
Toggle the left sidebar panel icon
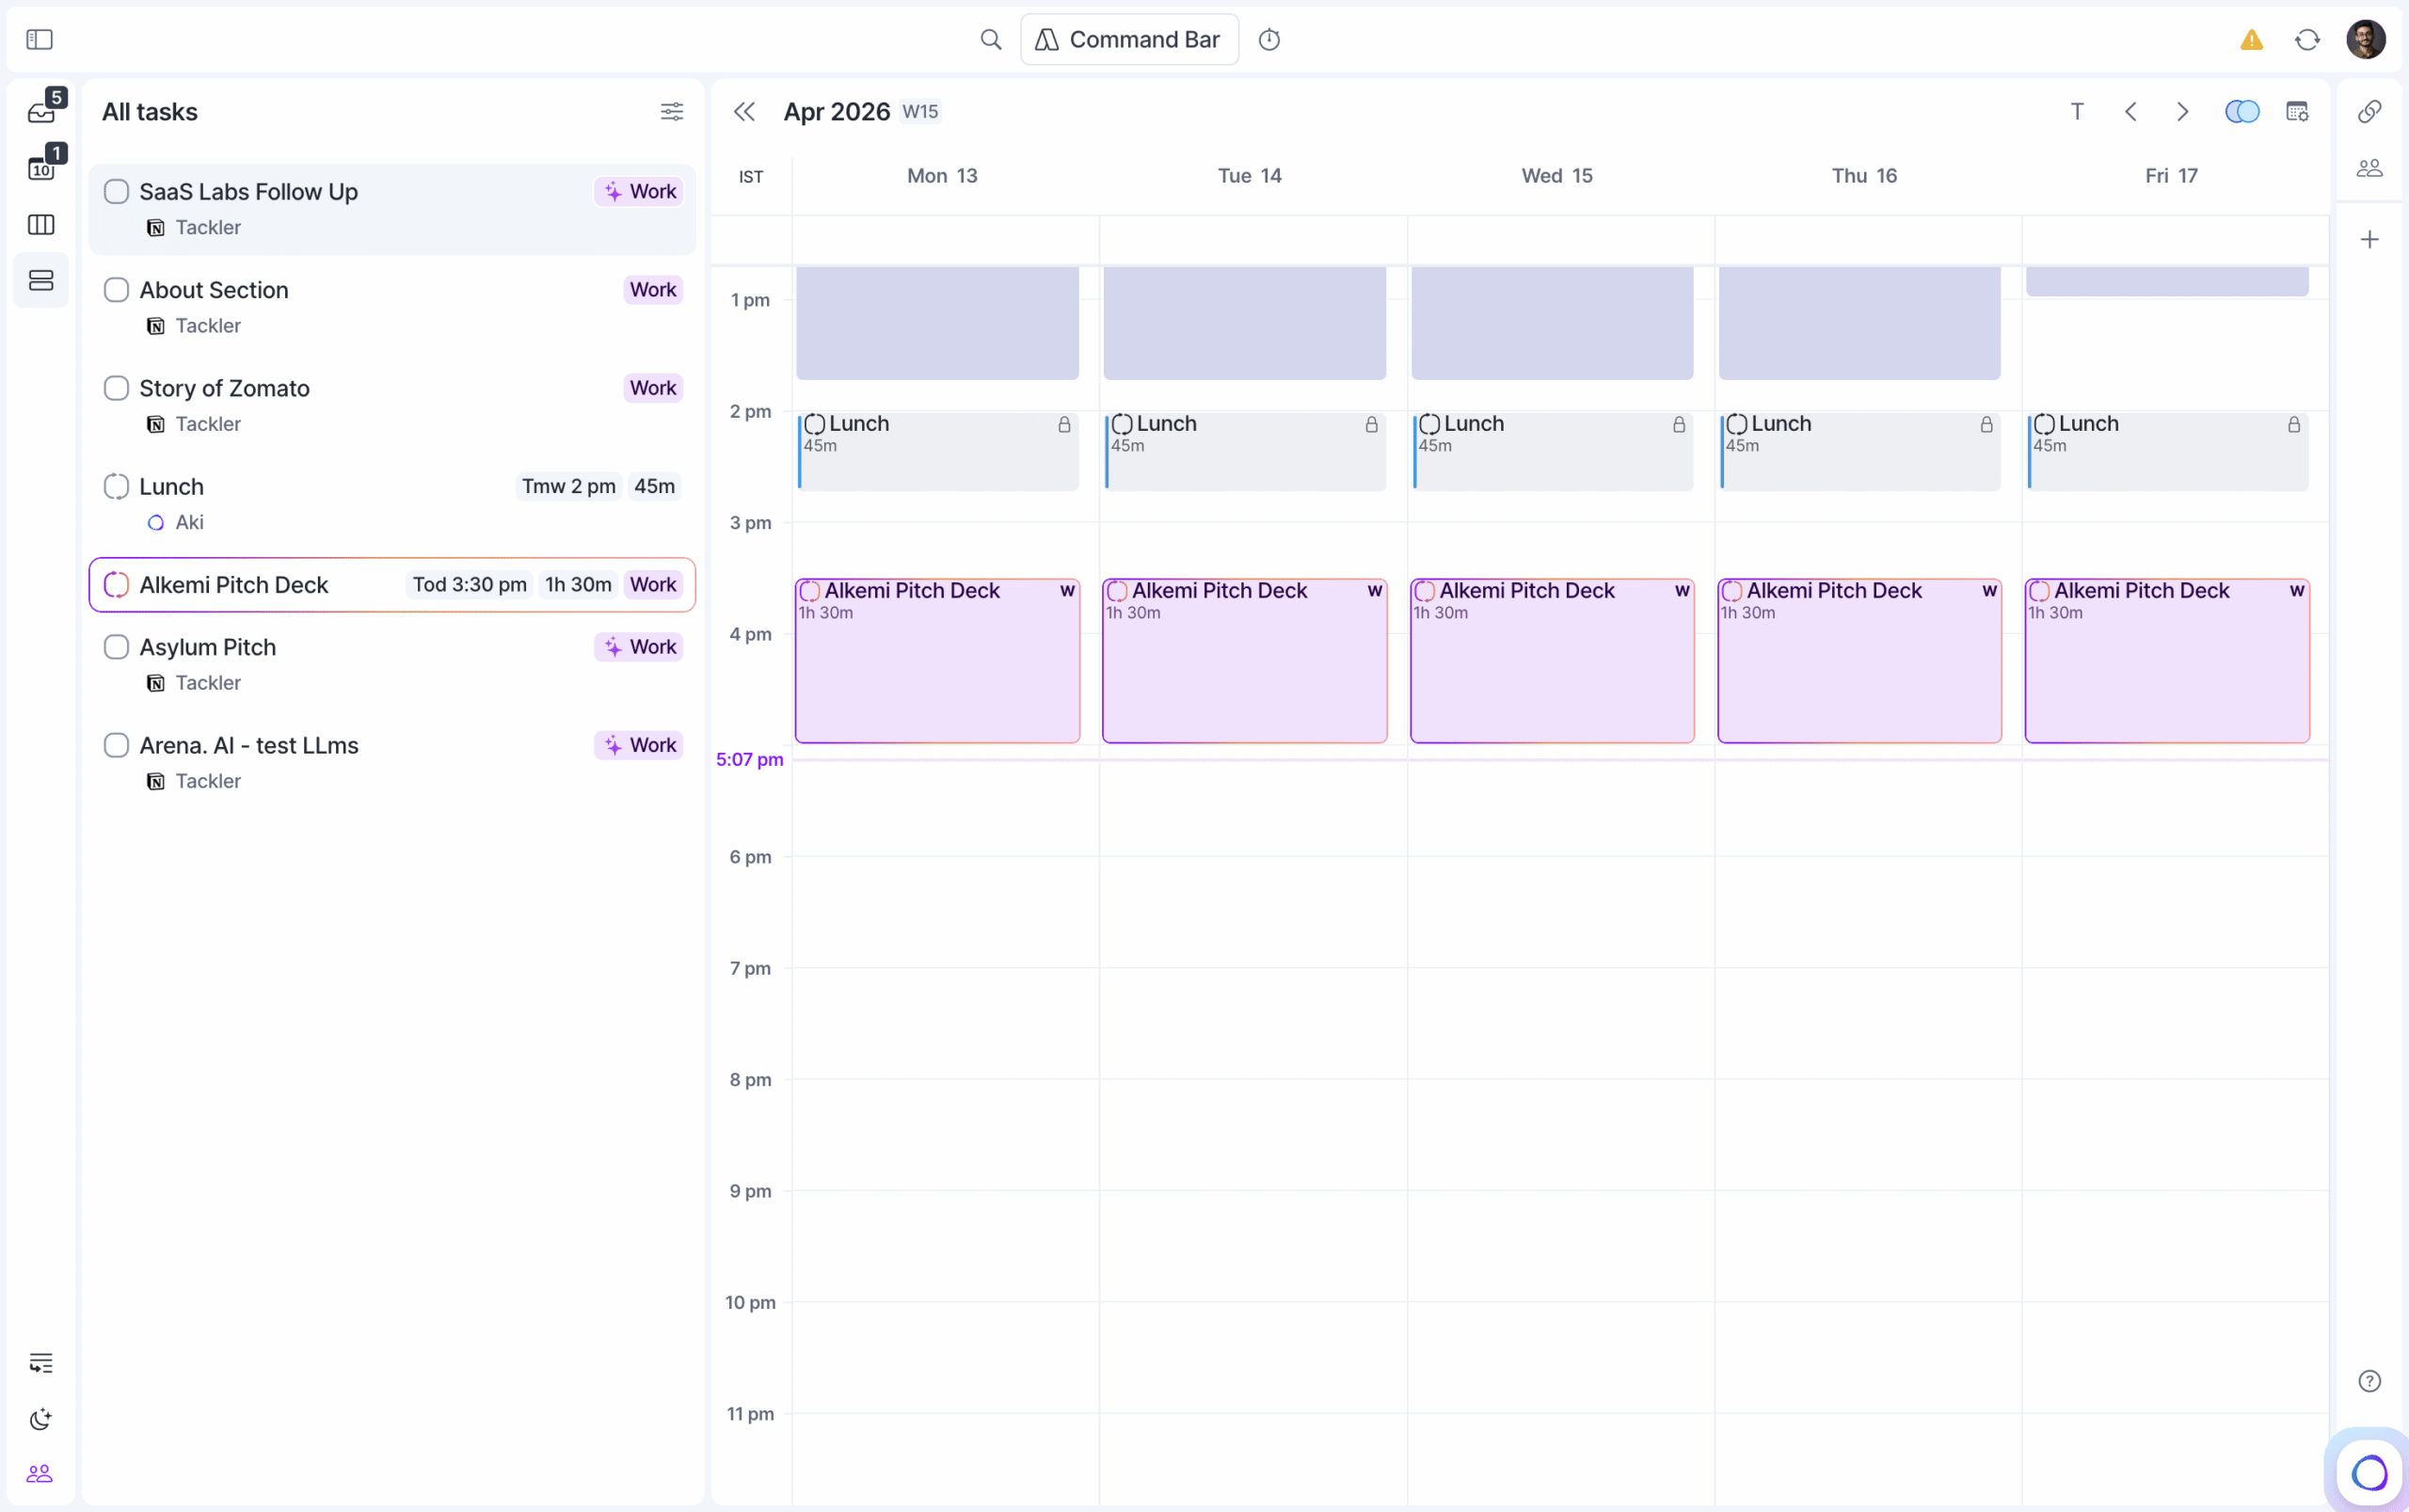click(39, 39)
